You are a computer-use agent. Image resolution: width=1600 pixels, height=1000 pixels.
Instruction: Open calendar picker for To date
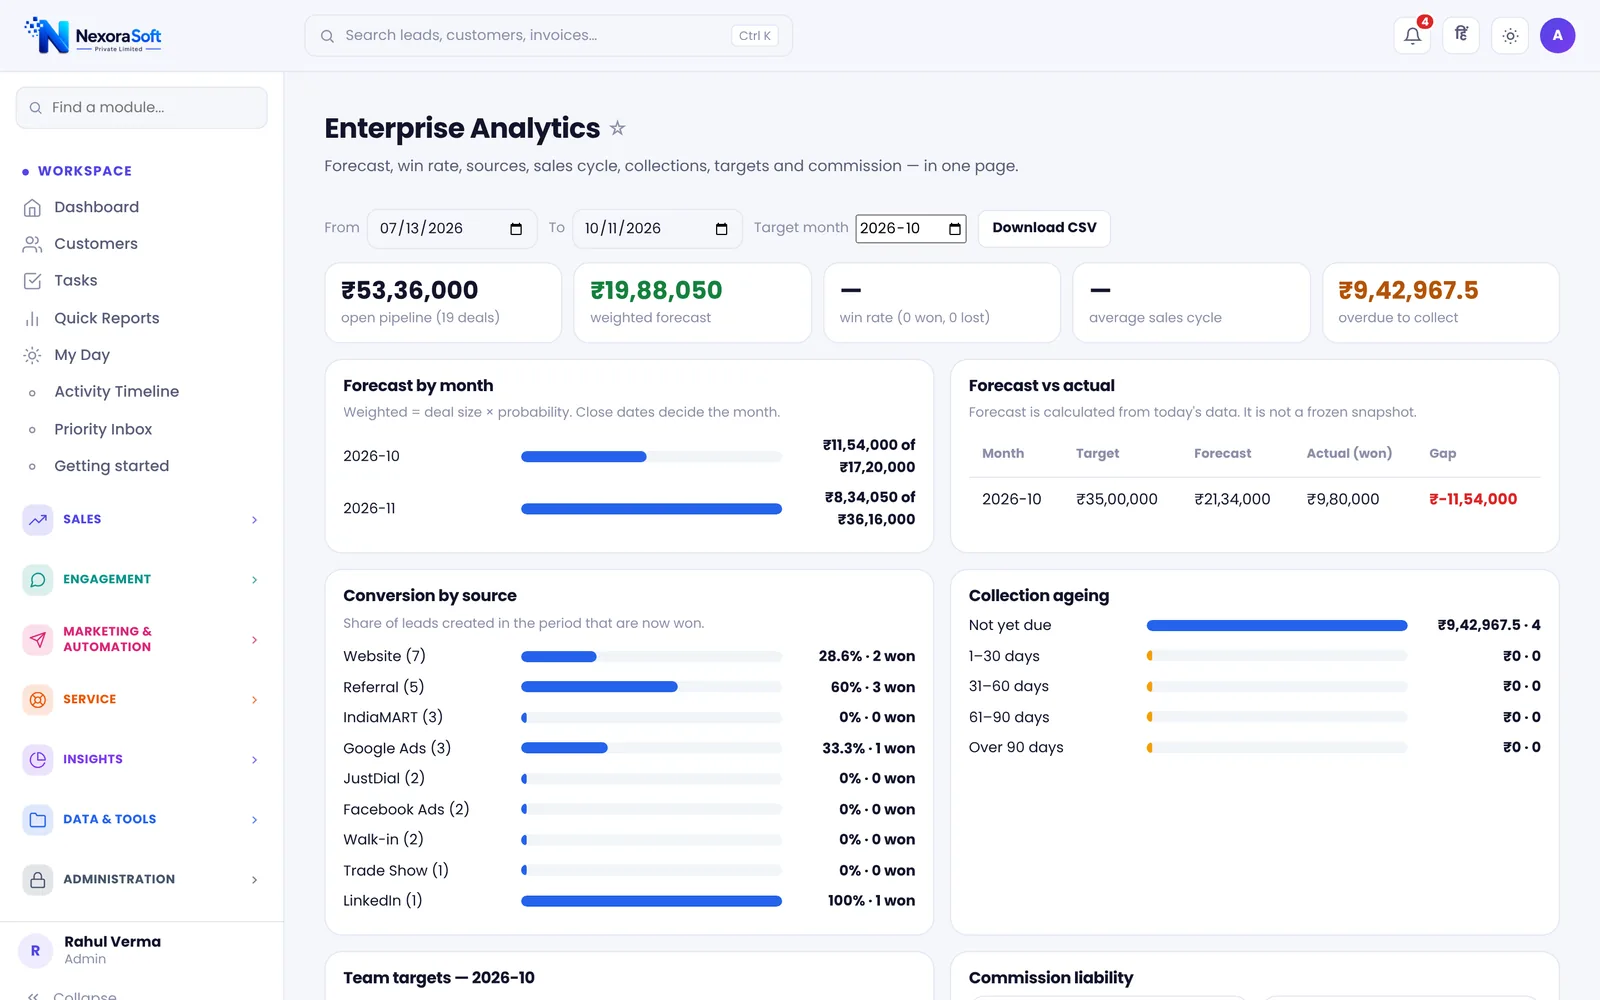tap(722, 229)
